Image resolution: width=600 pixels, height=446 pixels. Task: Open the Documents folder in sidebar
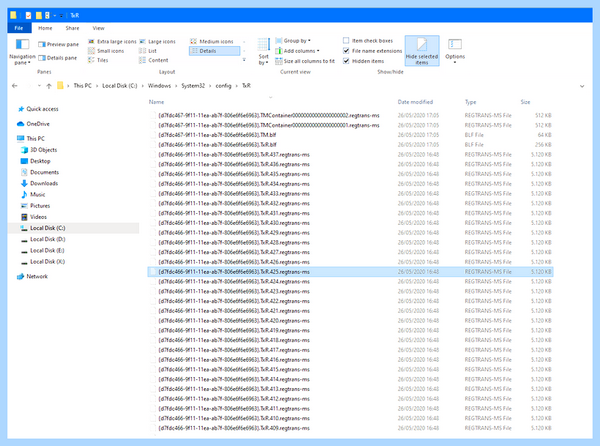40,172
